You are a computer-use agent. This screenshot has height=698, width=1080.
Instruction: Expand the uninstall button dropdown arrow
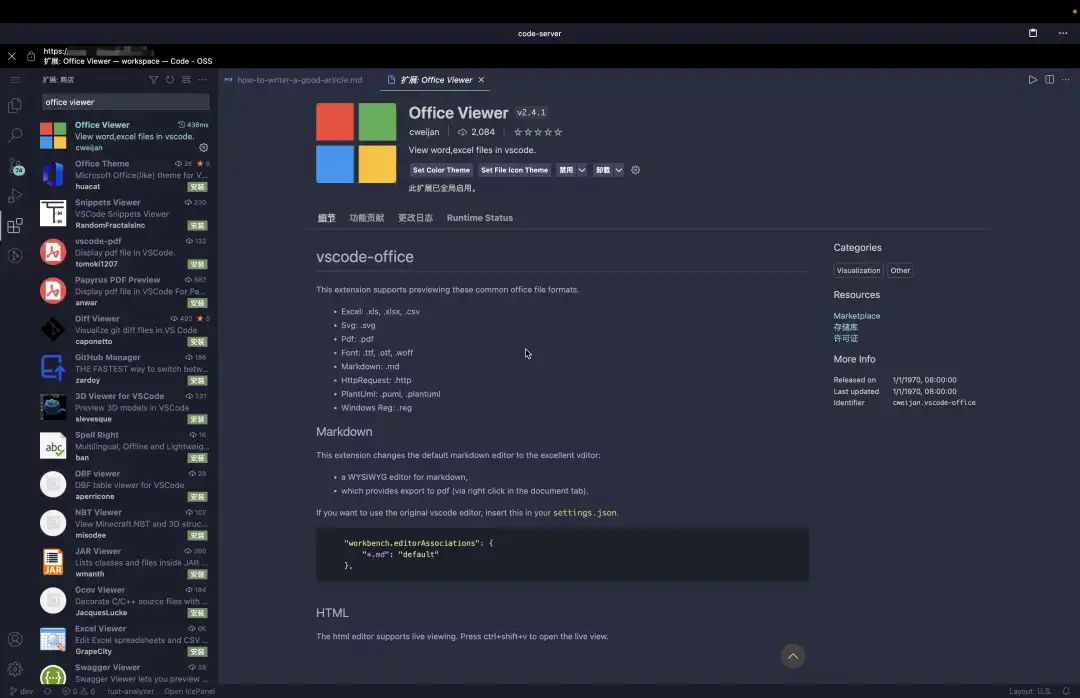619,170
